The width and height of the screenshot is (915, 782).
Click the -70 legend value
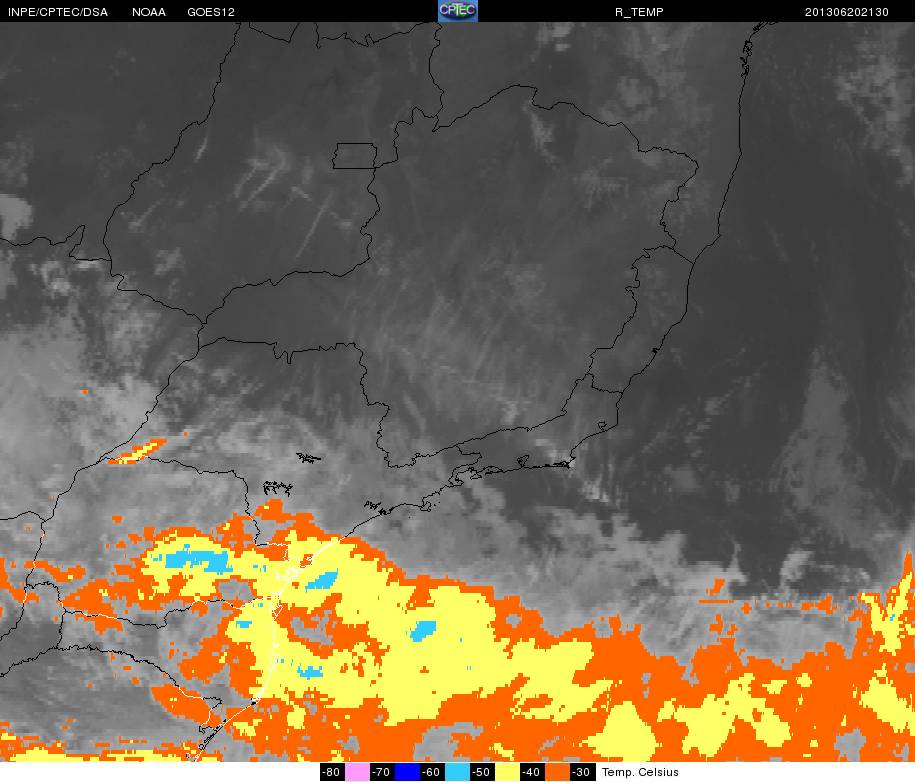[x=382, y=772]
